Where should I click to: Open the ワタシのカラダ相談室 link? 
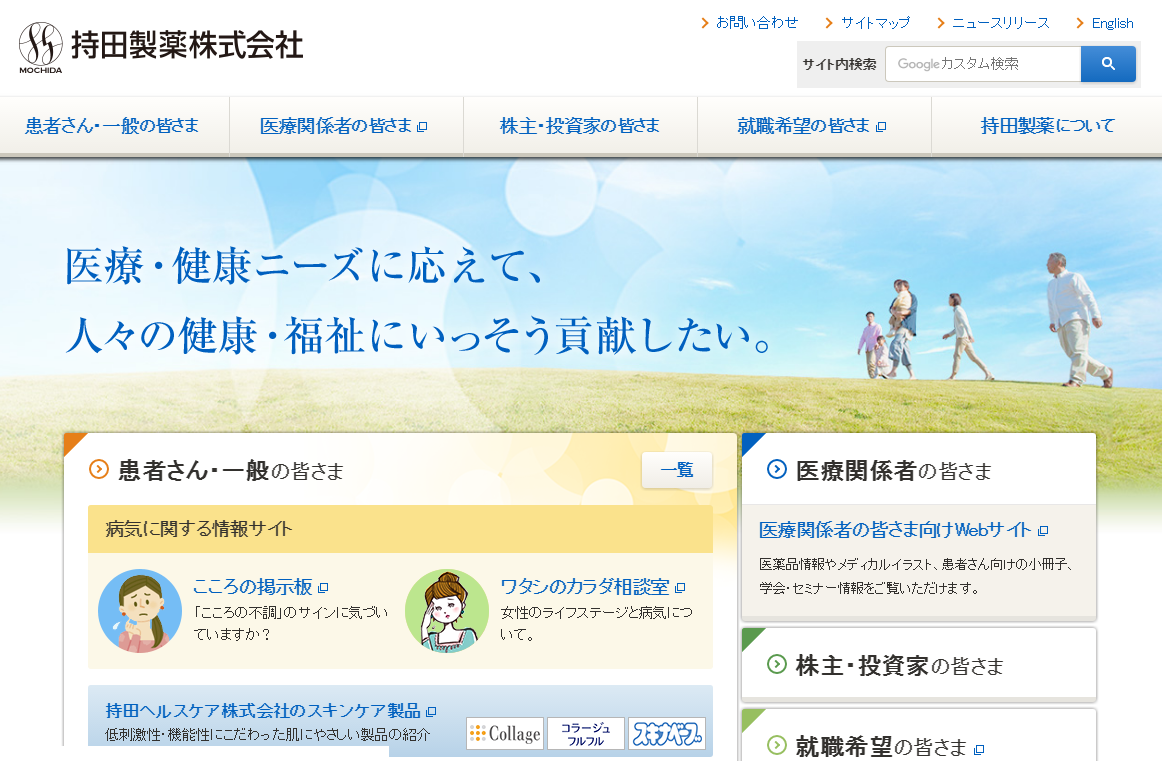click(585, 587)
